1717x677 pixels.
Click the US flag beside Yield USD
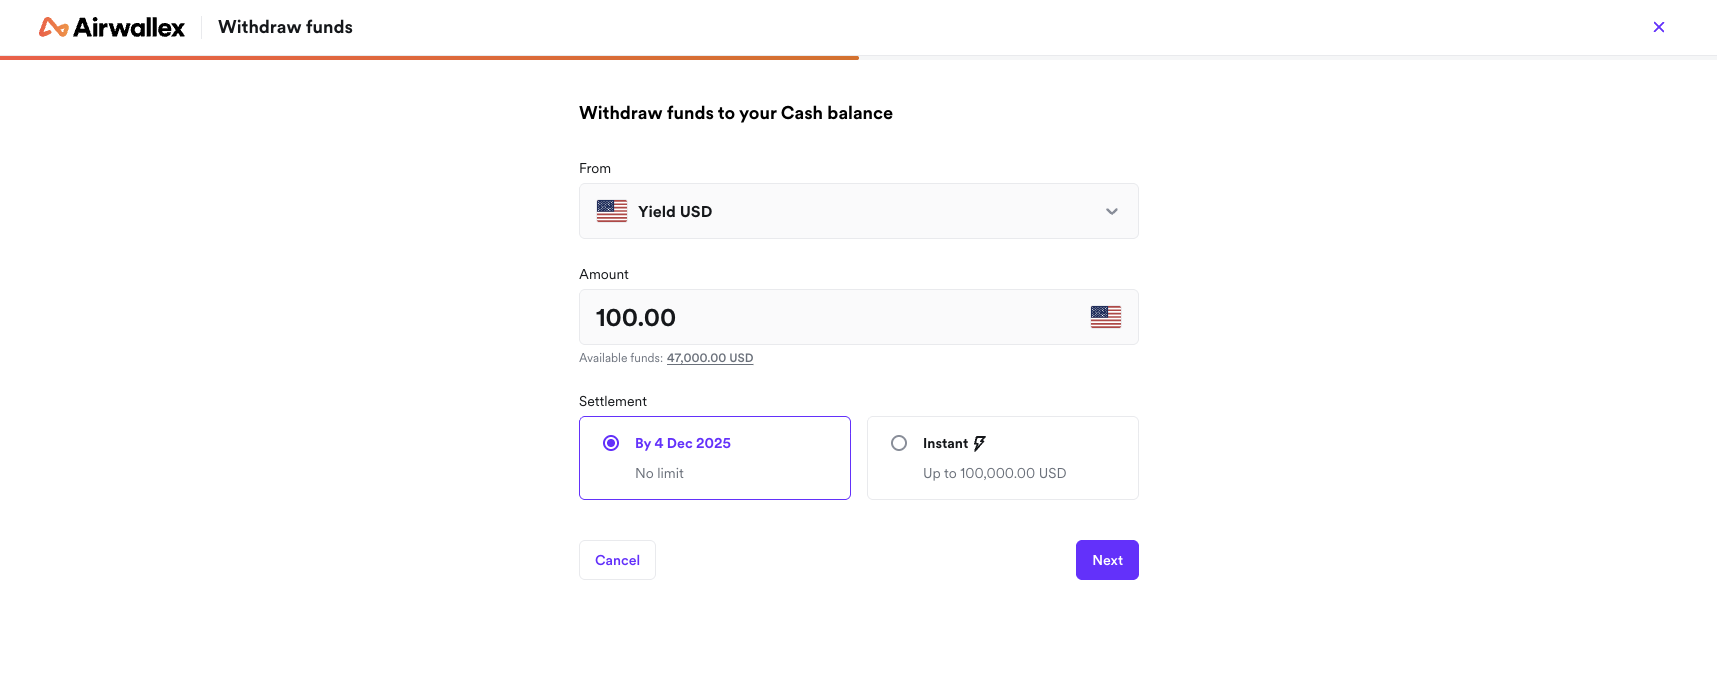click(x=611, y=211)
